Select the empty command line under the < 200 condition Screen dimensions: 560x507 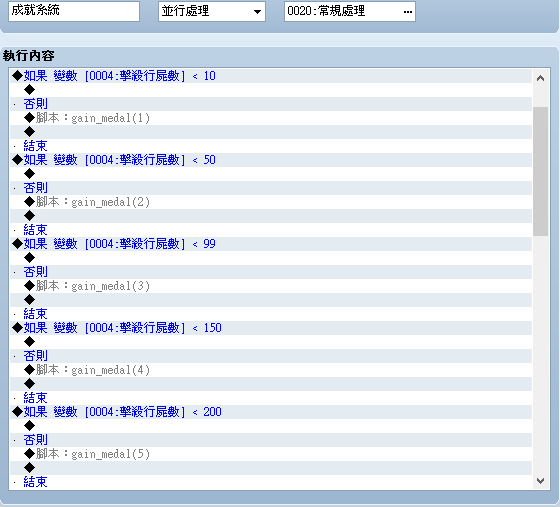click(271, 426)
